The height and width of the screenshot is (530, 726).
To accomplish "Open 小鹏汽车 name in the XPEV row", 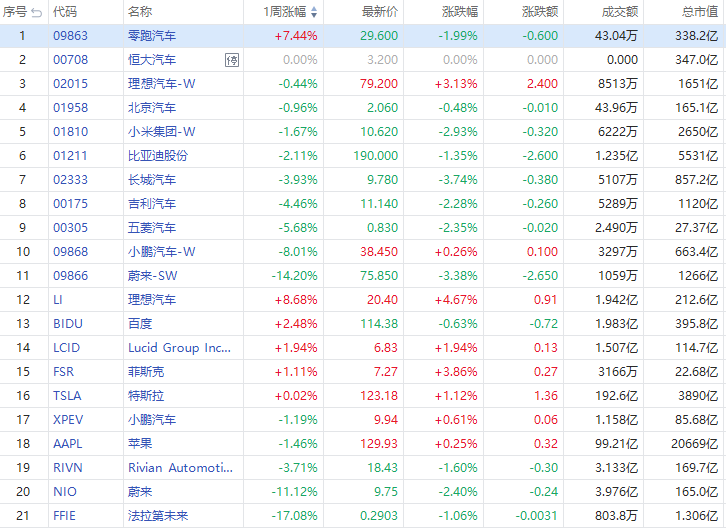I will pyautogui.click(x=152, y=420).
